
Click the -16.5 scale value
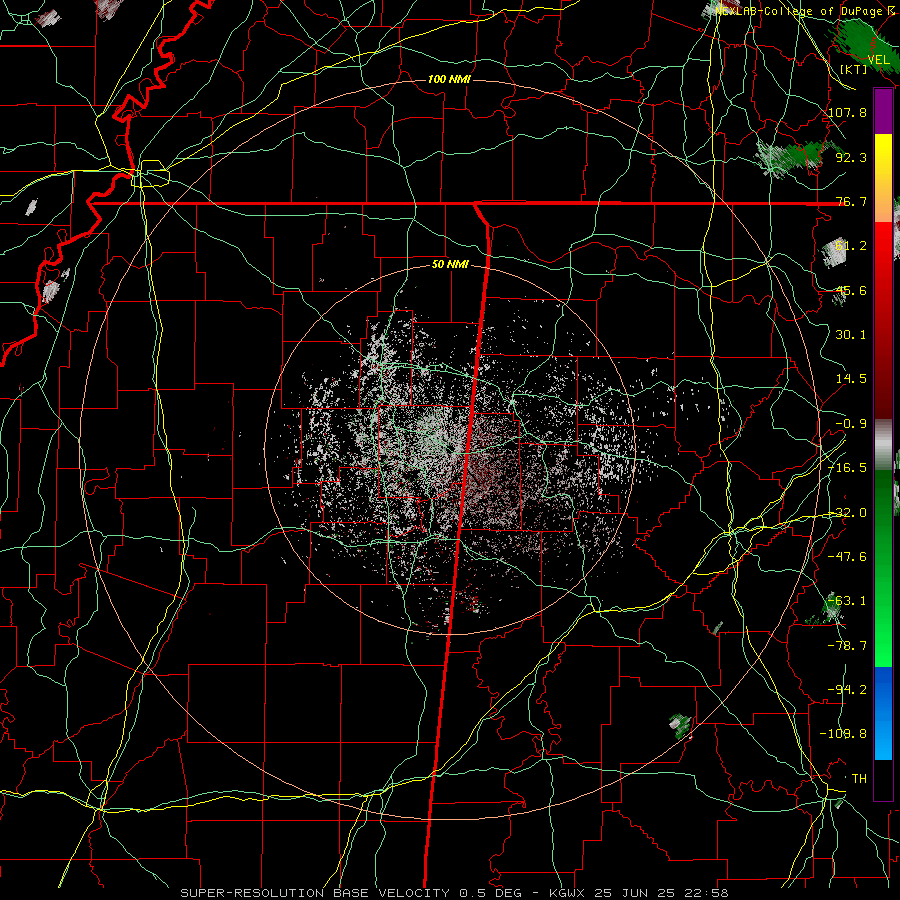[848, 468]
